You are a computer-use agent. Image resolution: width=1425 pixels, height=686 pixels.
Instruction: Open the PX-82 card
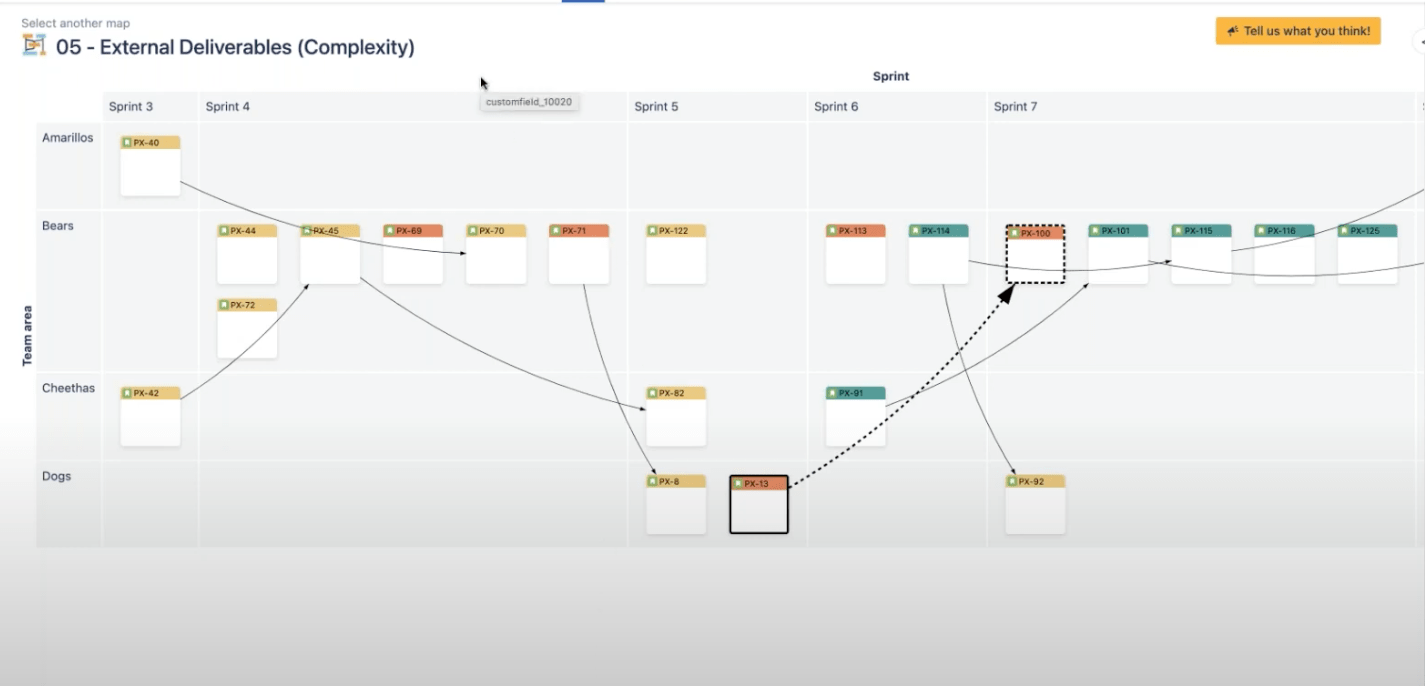(x=676, y=415)
